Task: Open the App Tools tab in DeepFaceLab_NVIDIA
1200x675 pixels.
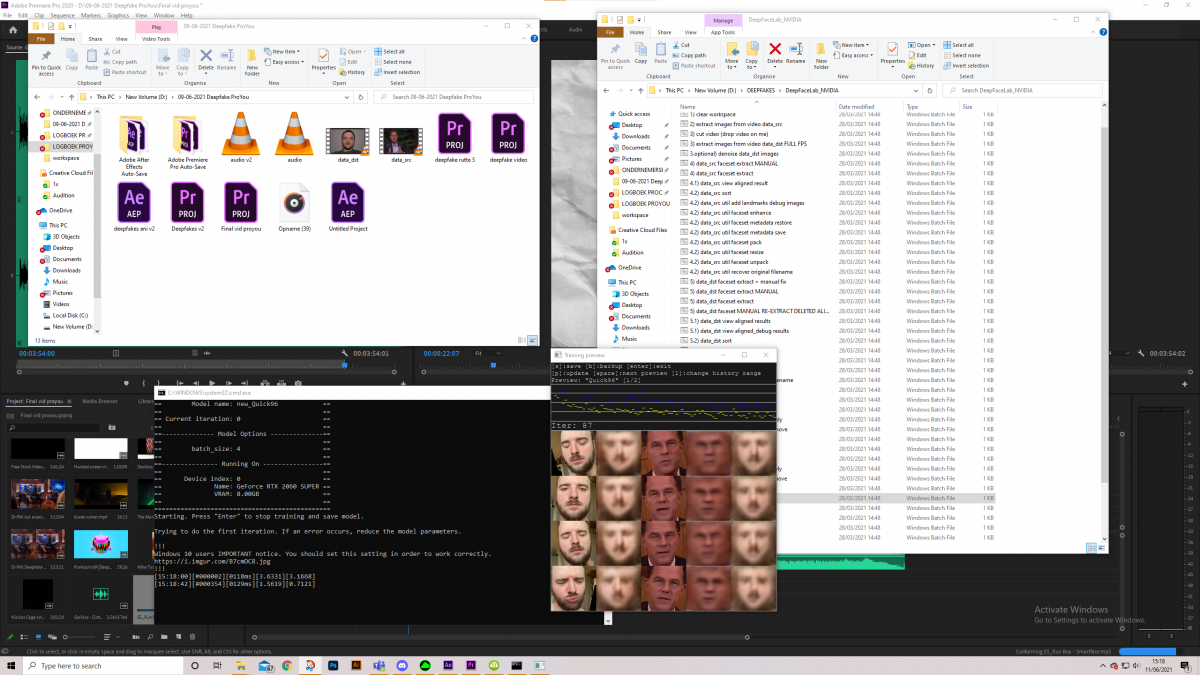Action: pos(722,32)
